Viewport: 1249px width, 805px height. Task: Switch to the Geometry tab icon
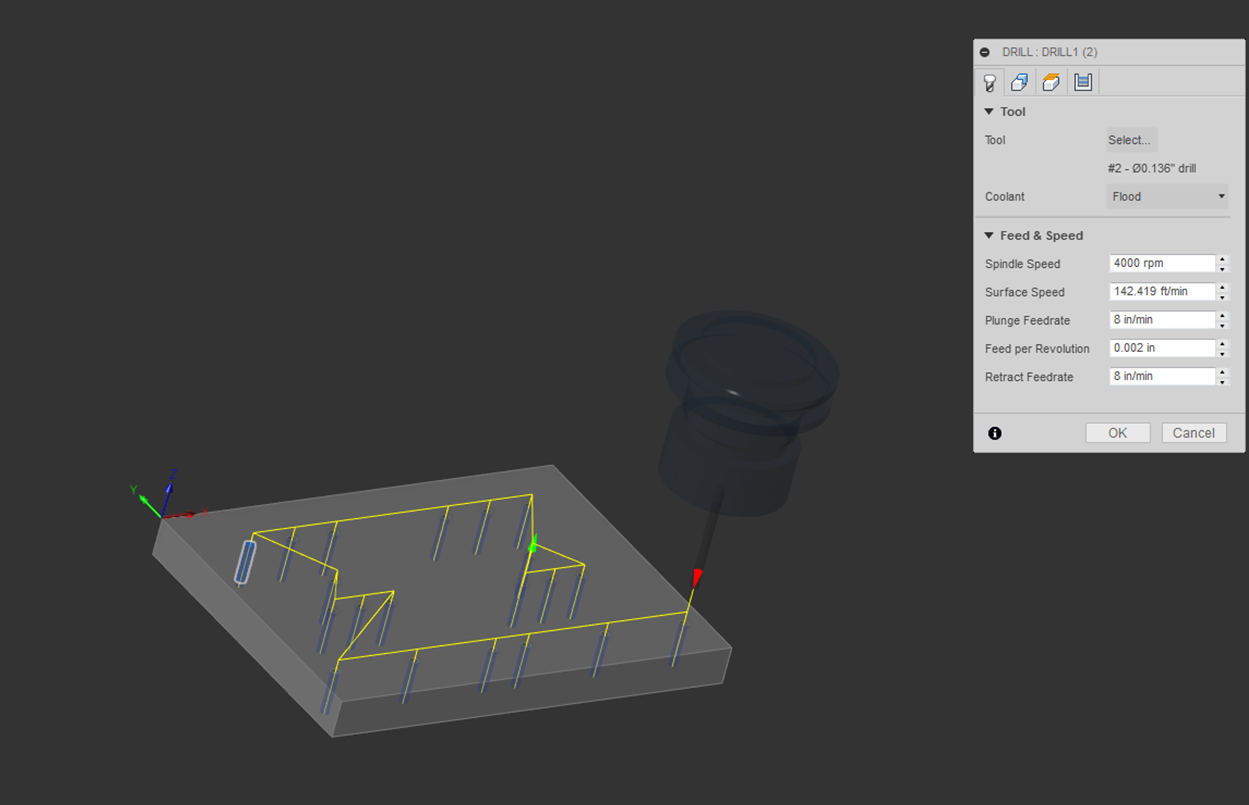coord(1020,82)
